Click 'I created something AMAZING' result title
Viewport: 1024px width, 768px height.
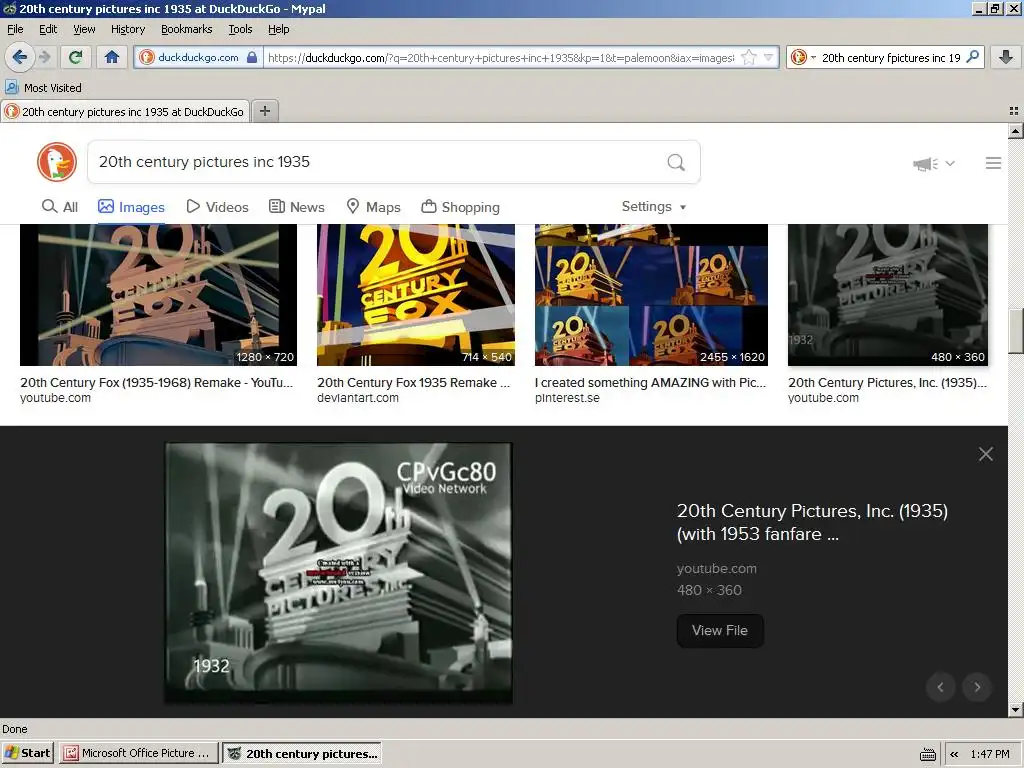[650, 383]
